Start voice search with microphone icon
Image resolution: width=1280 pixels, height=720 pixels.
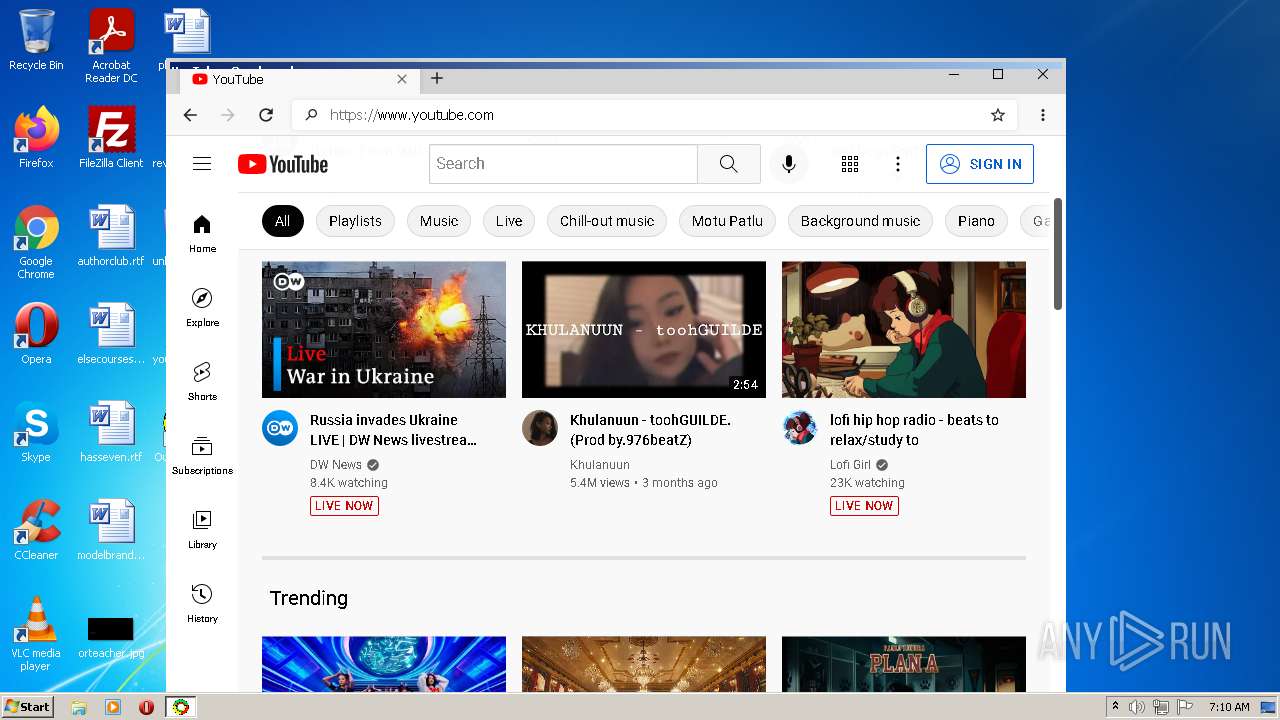789,164
